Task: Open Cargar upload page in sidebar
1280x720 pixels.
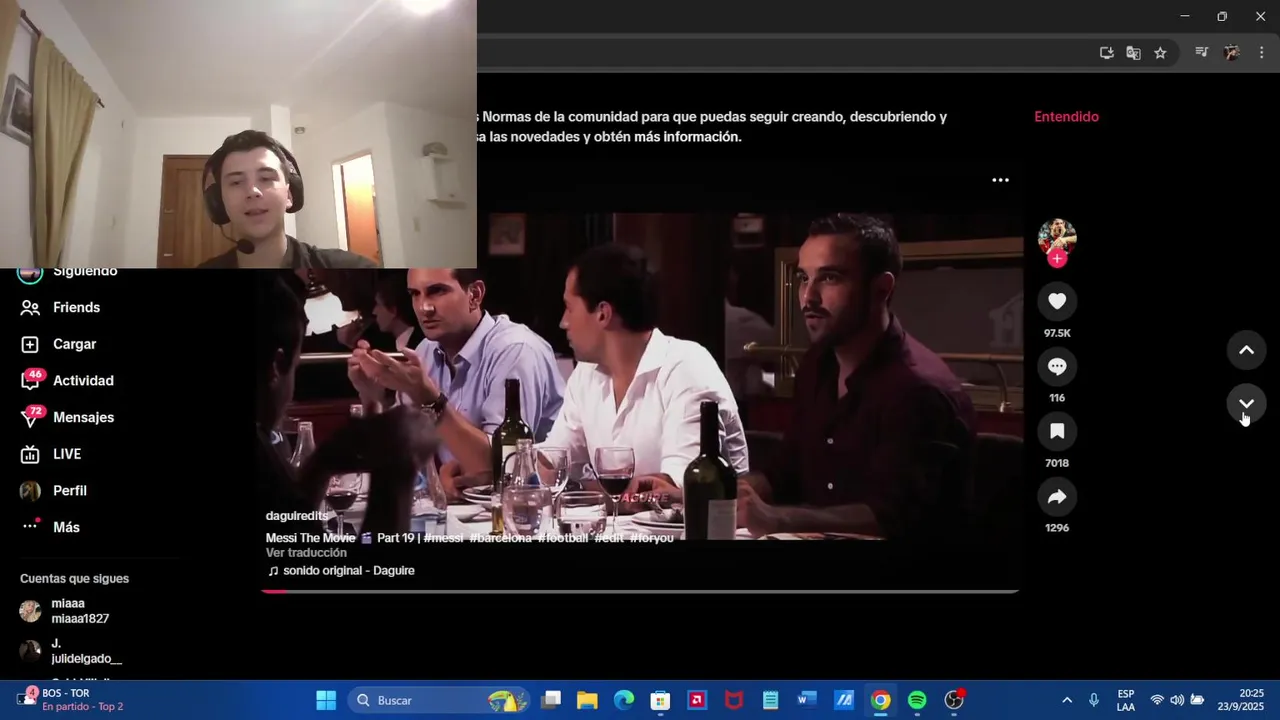Action: pyautogui.click(x=74, y=344)
